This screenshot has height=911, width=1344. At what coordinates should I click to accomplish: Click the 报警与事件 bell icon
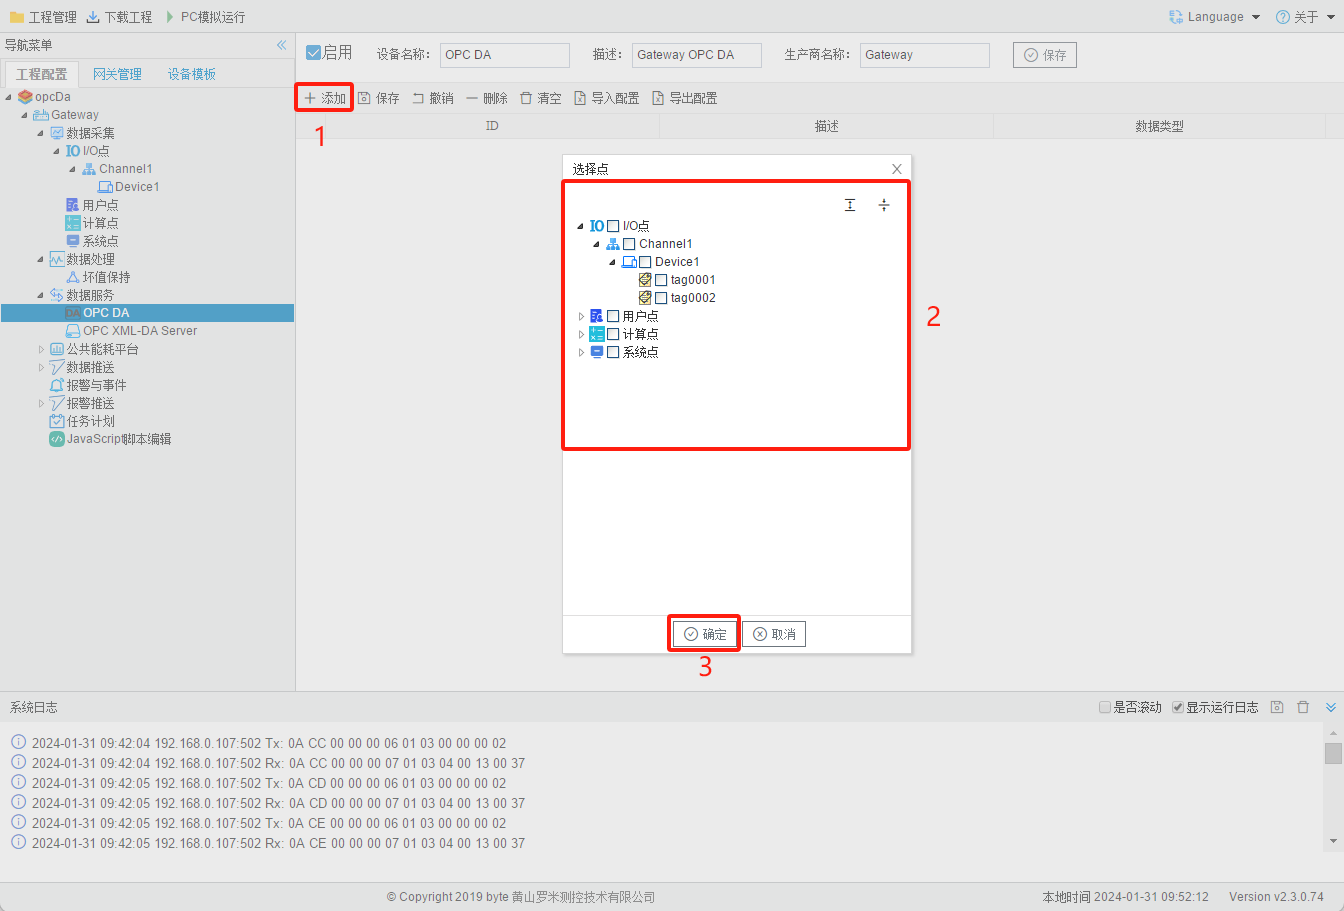point(57,385)
